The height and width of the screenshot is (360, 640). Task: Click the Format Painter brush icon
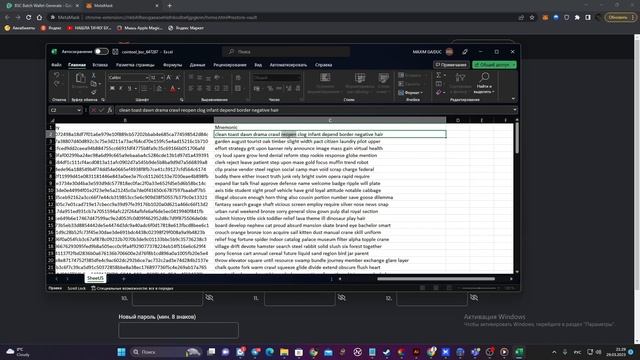tap(93, 92)
